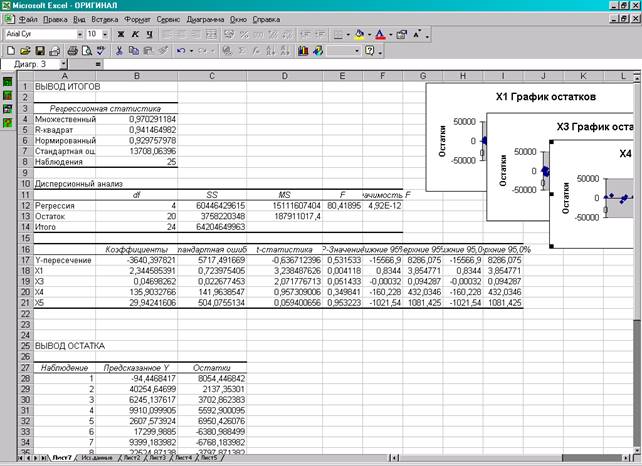This screenshot has width=642, height=466.
Task: Toggle italic formatting in toolbar
Action: (x=135, y=34)
